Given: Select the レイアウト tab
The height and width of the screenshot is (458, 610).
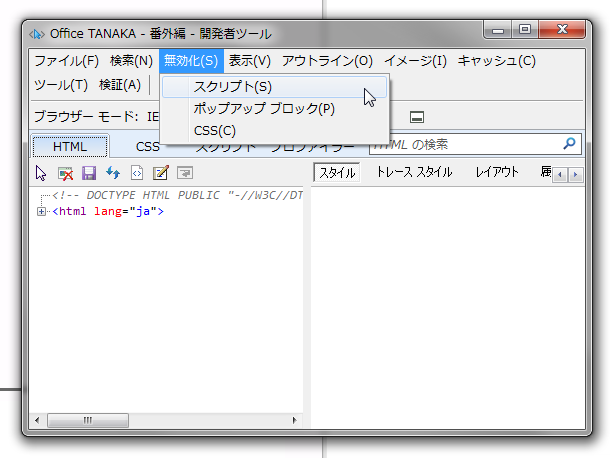Looking at the screenshot, I should pos(497,172).
